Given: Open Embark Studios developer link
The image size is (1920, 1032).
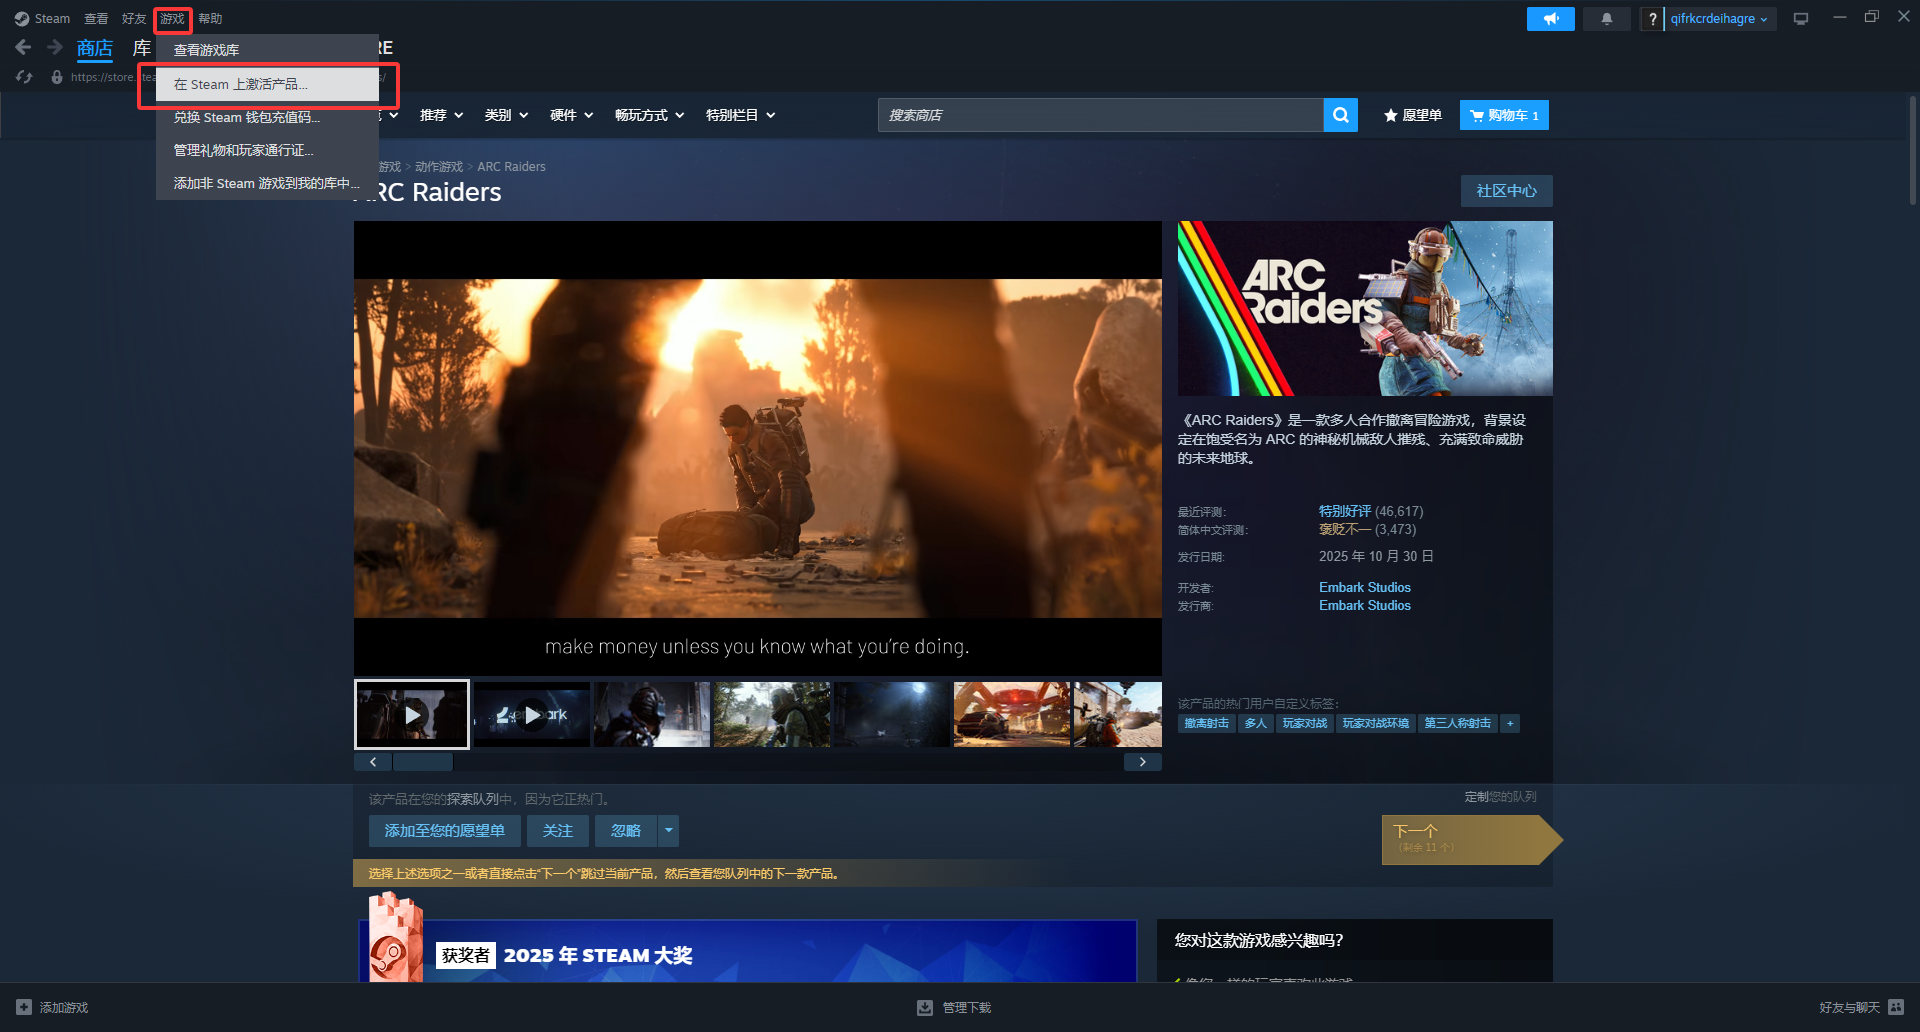Looking at the screenshot, I should [x=1364, y=587].
